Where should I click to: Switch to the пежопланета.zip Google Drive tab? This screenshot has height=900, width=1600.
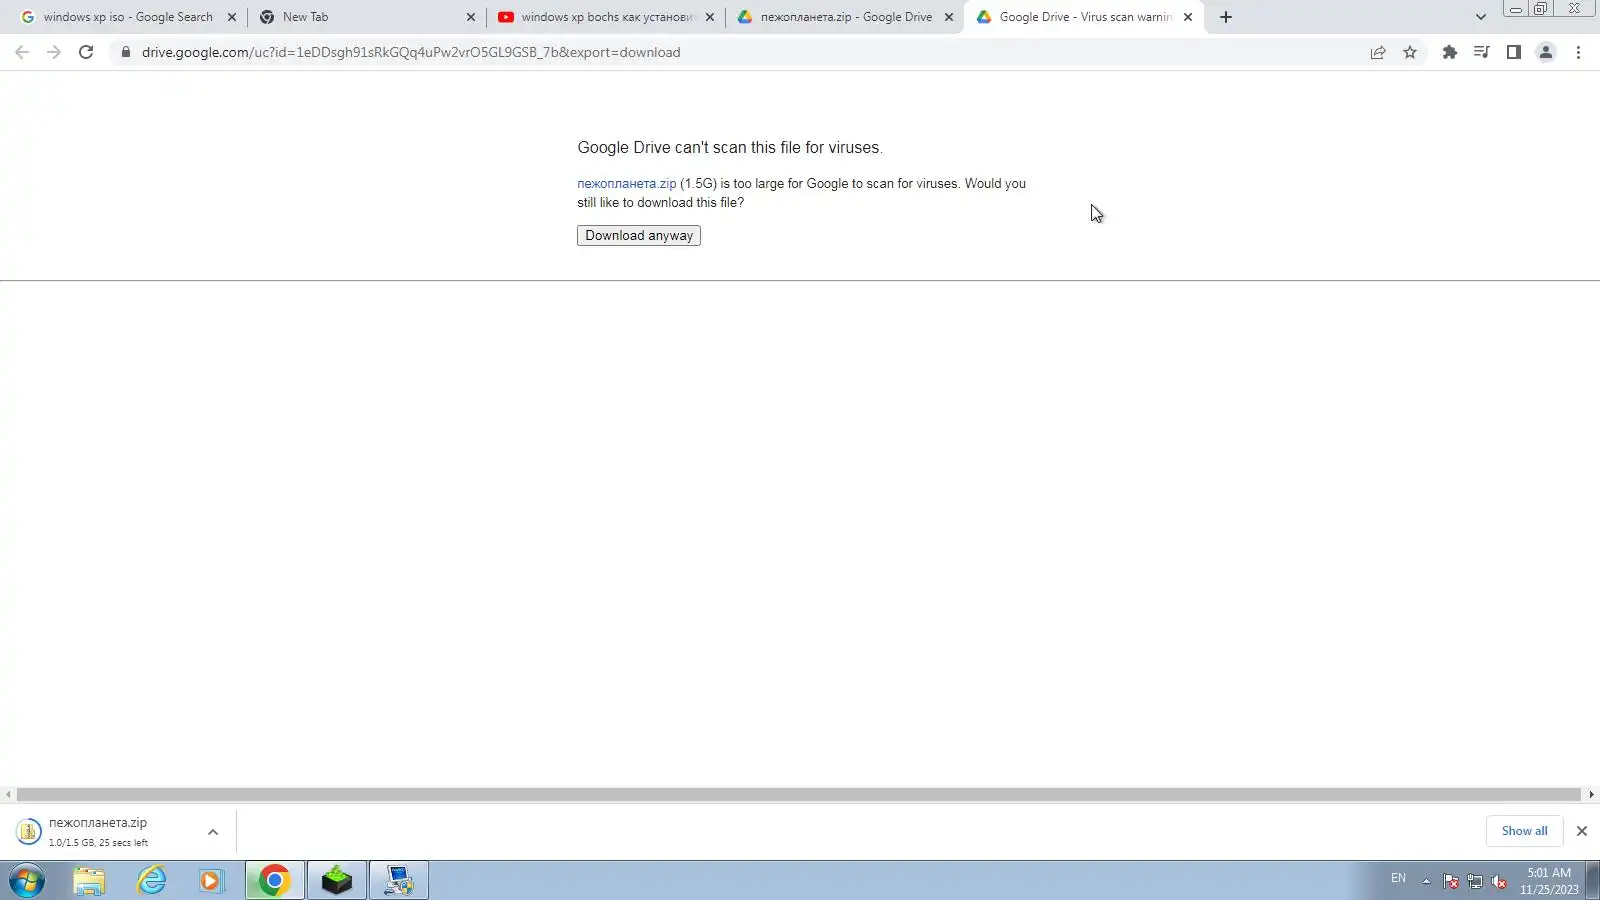[x=846, y=17]
